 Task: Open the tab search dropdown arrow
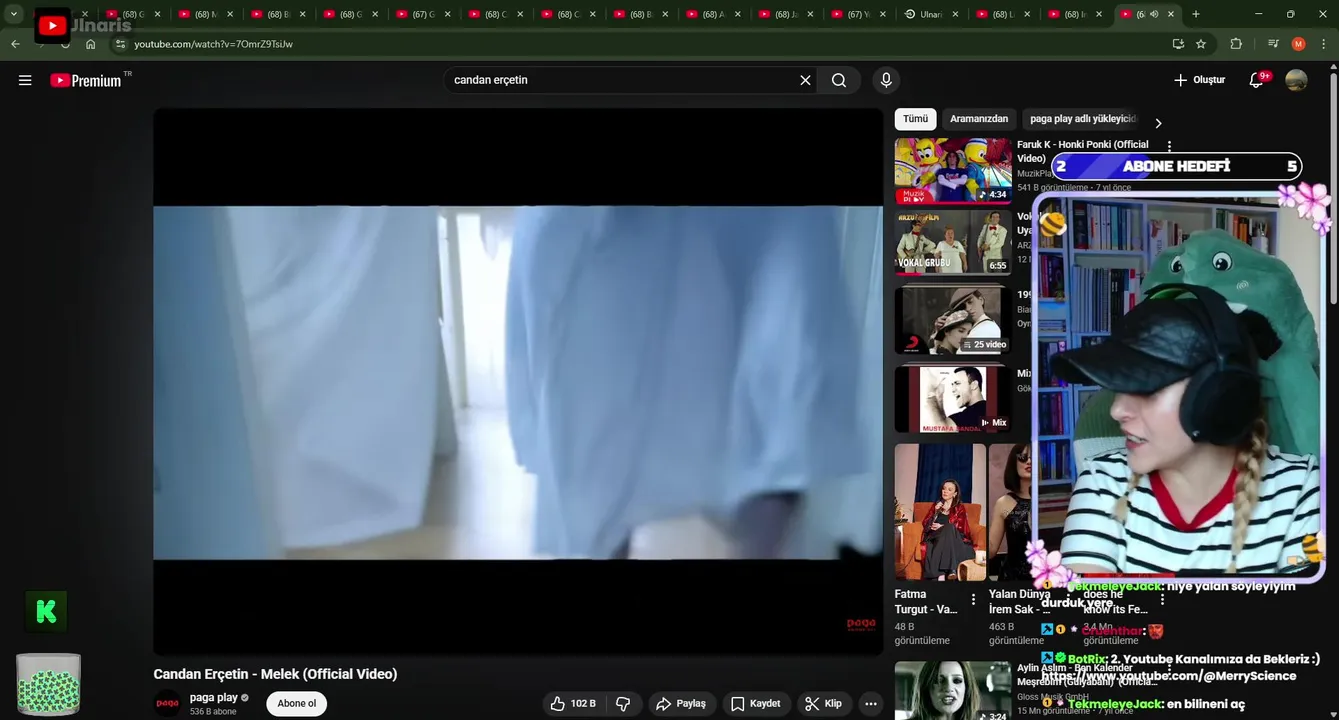pos(14,14)
